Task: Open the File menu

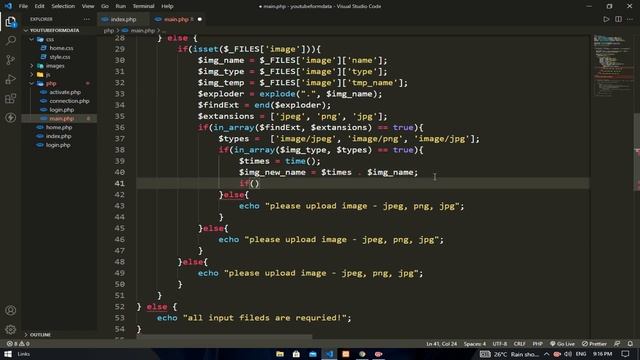Action: pos(23,6)
